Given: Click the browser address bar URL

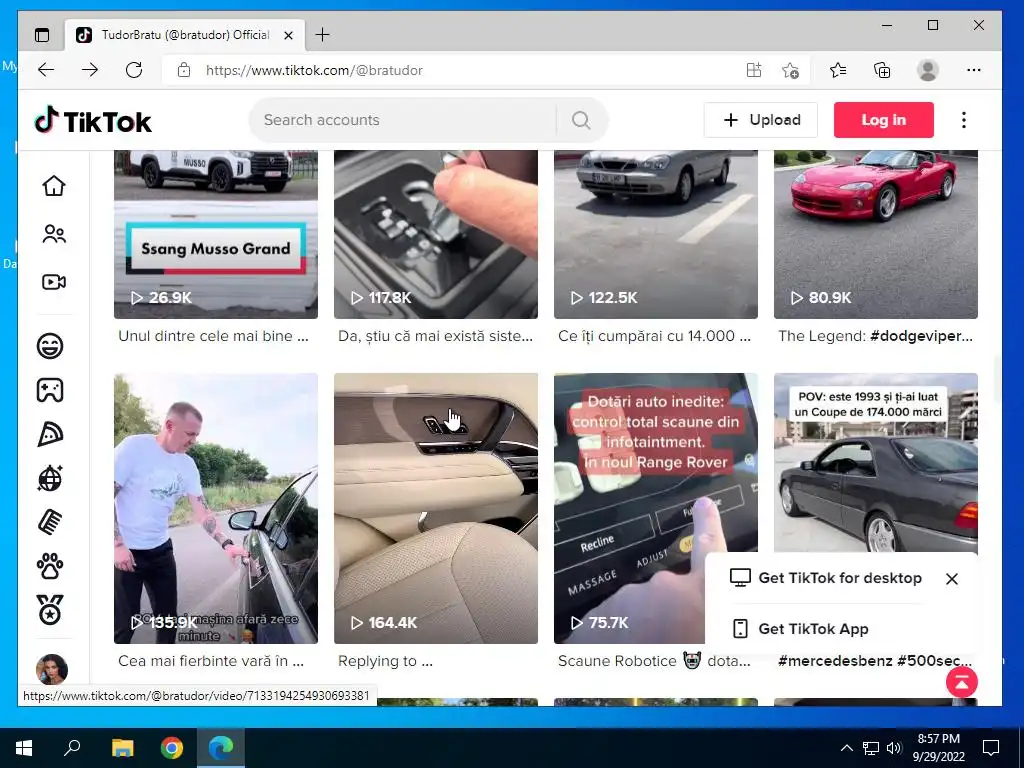Looking at the screenshot, I should (x=314, y=71).
